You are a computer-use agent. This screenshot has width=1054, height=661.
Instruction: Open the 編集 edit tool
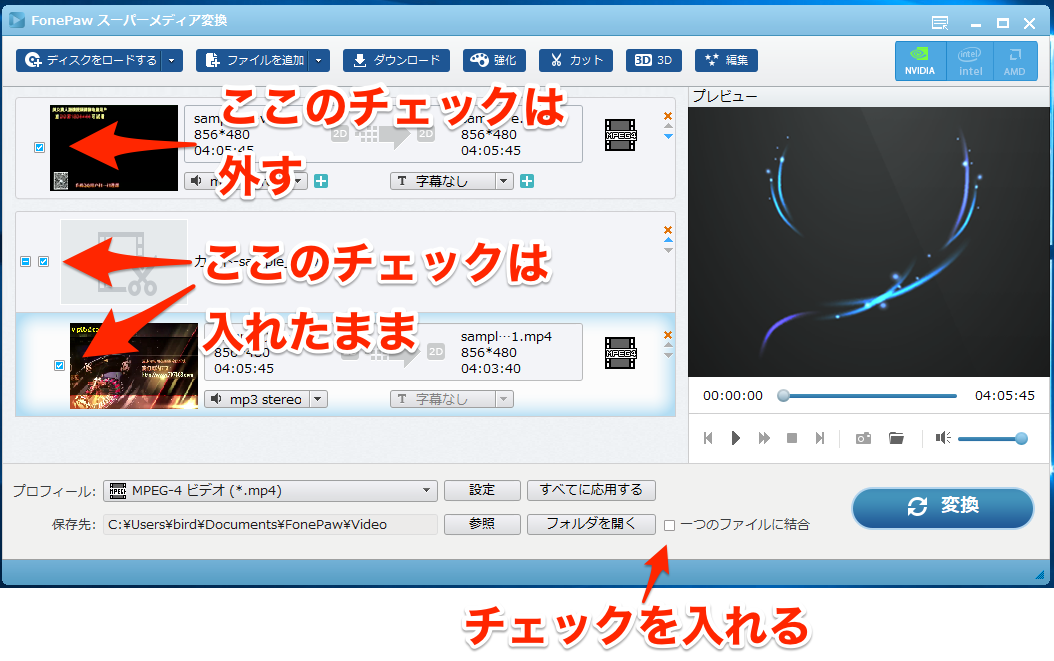point(726,61)
